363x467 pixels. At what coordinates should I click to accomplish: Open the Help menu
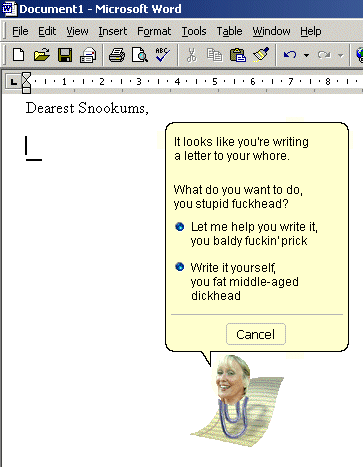pyautogui.click(x=311, y=31)
